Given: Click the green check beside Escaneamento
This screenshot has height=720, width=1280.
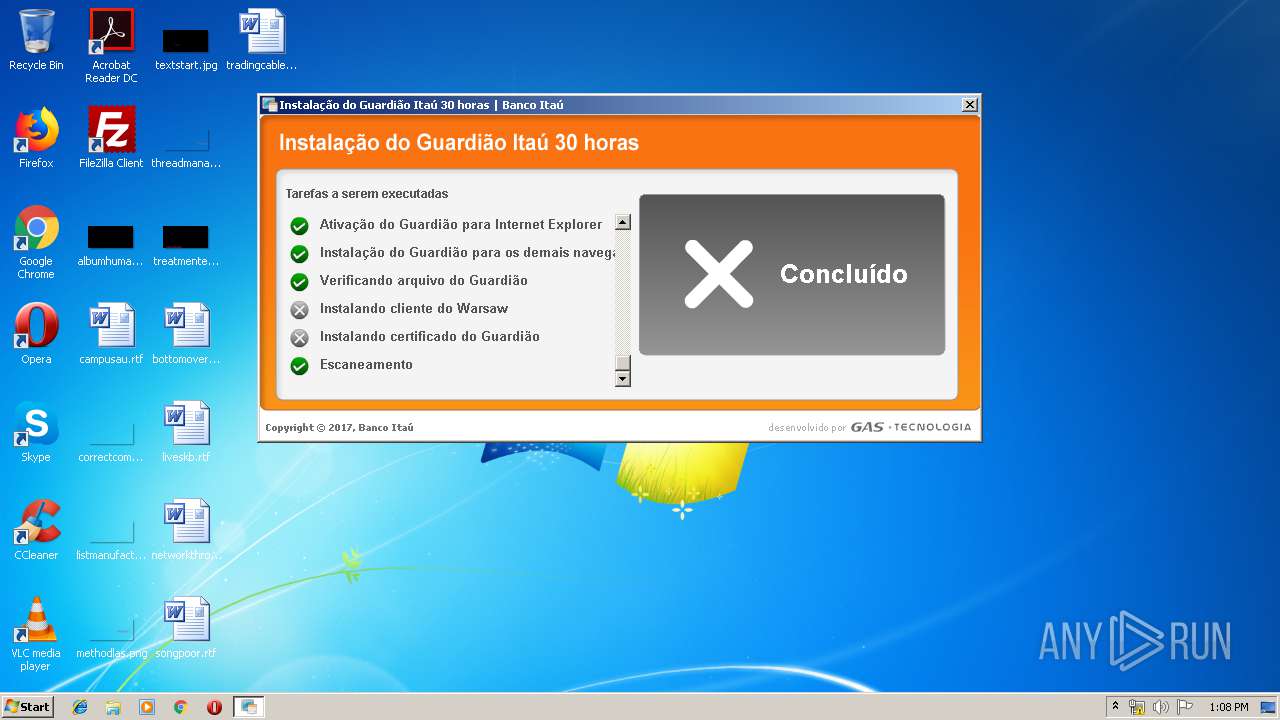Looking at the screenshot, I should pyautogui.click(x=299, y=366).
